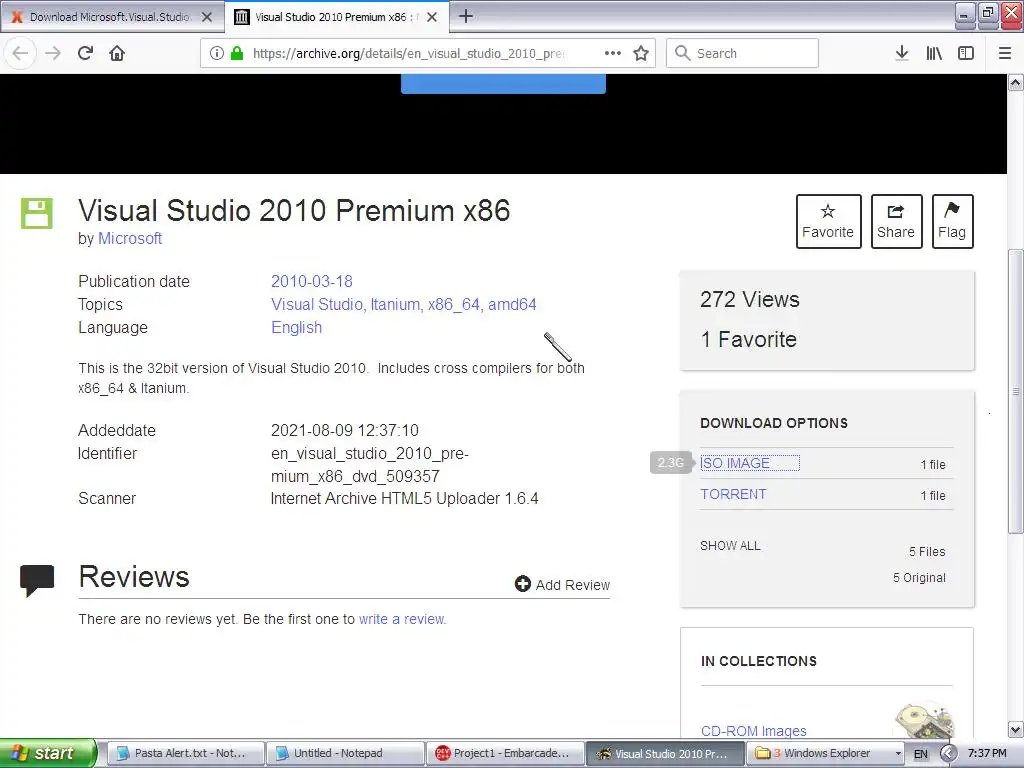This screenshot has height=768, width=1024.
Task: Follow the 'write a review' link
Action: (402, 619)
